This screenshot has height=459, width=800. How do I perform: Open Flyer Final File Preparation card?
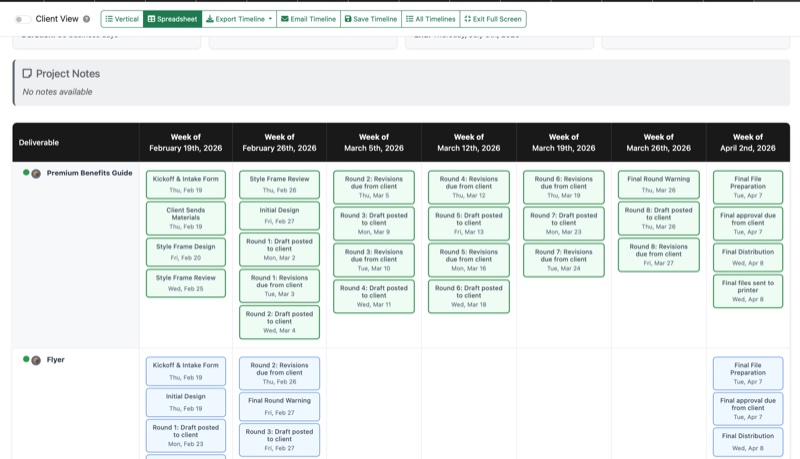click(748, 373)
